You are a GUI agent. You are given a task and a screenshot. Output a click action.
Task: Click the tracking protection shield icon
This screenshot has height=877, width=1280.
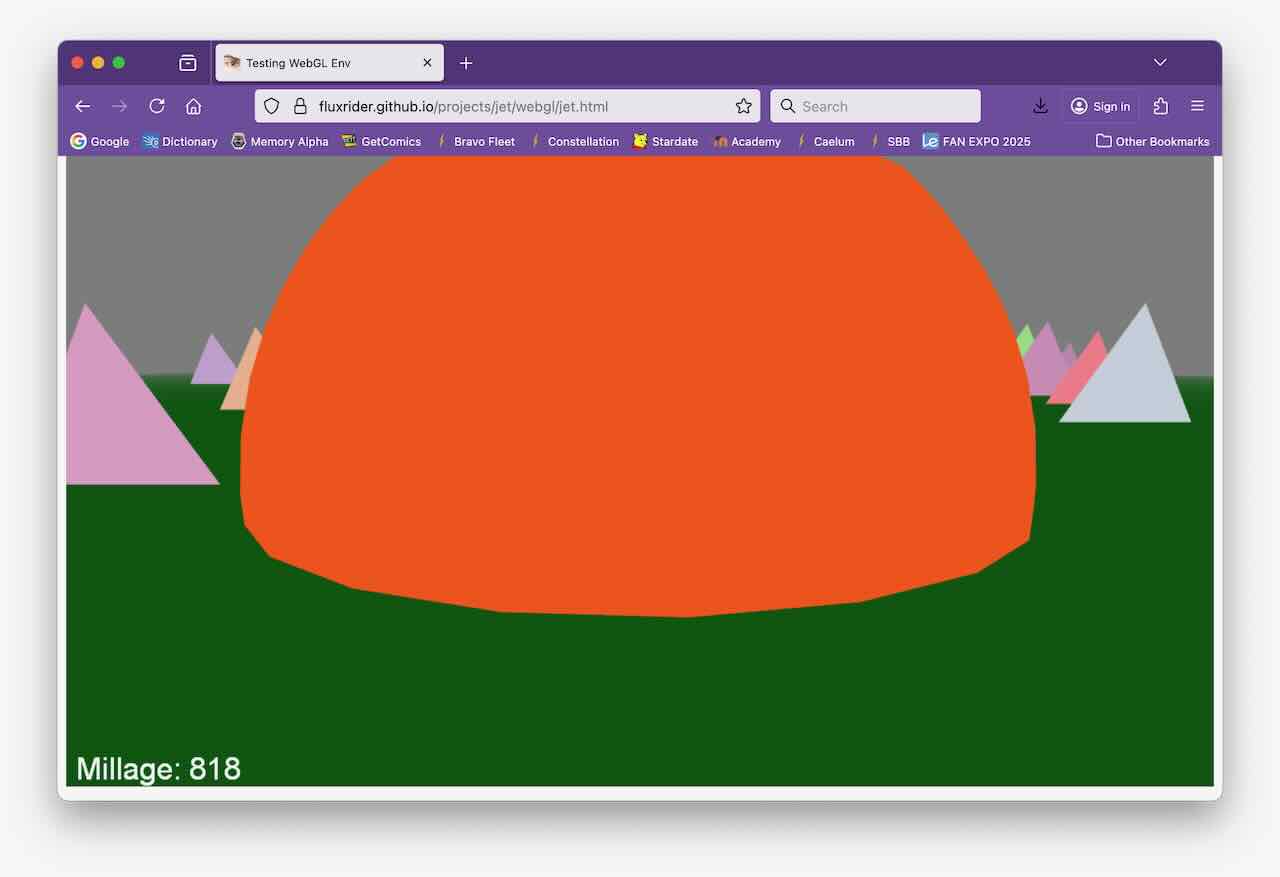(272, 106)
